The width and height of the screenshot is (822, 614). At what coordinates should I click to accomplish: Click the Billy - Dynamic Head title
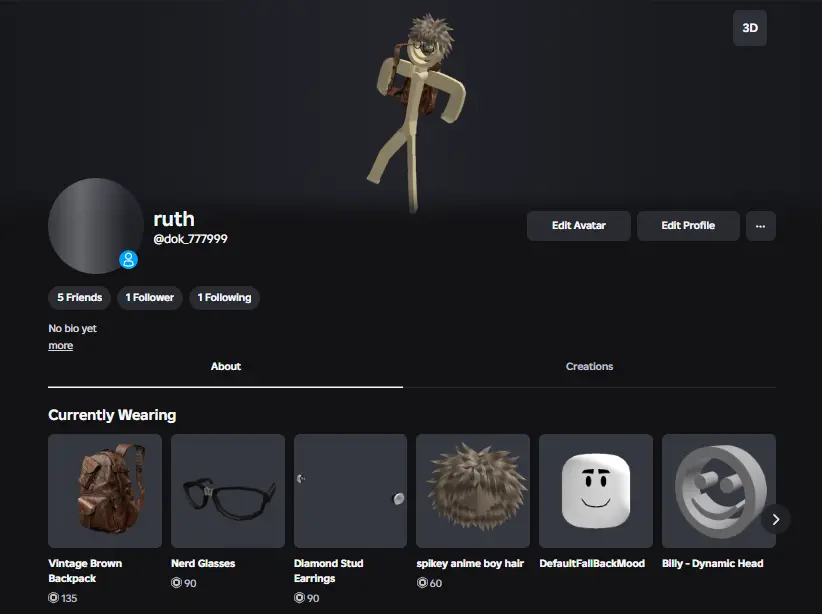712,564
